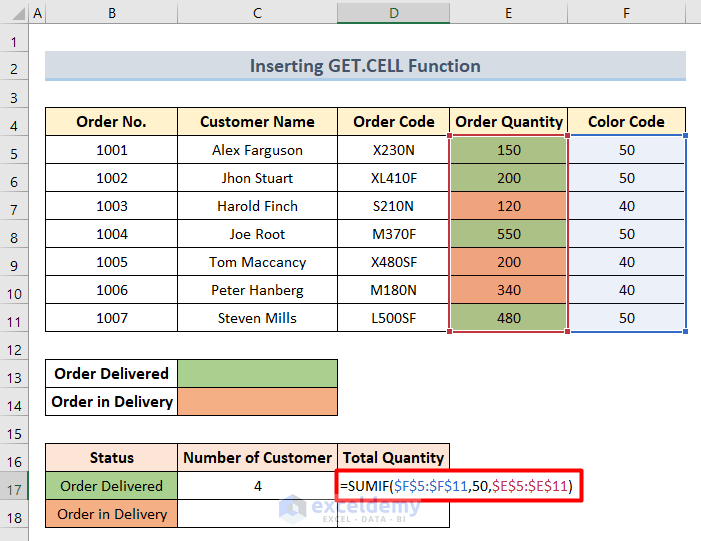Select column E header
Viewport: 701px width, 541px height.
(508, 13)
